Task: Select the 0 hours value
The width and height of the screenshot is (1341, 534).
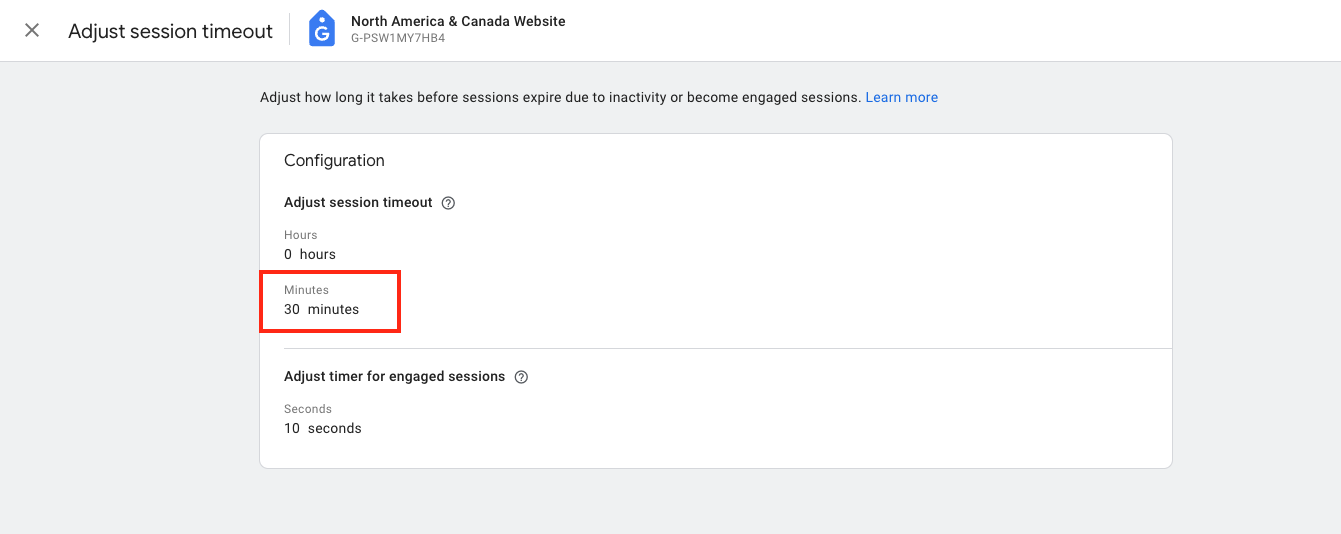Action: coord(310,254)
